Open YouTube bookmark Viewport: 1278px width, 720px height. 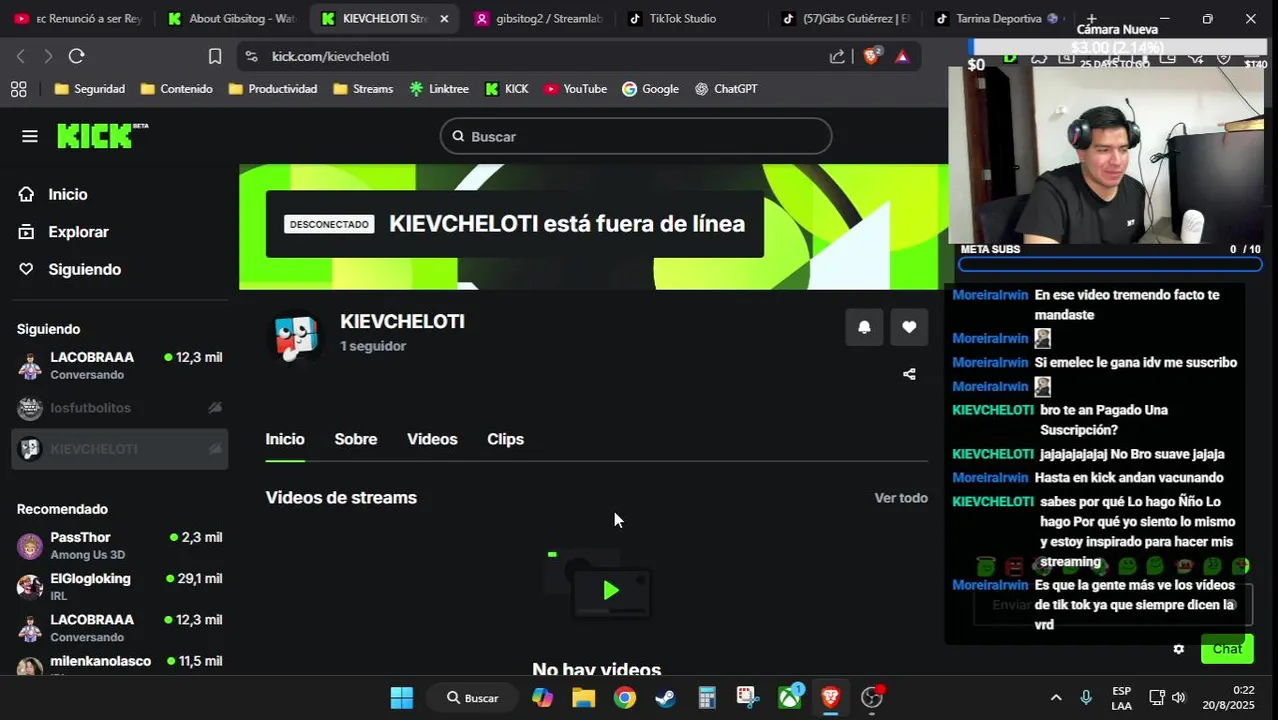tap(575, 89)
